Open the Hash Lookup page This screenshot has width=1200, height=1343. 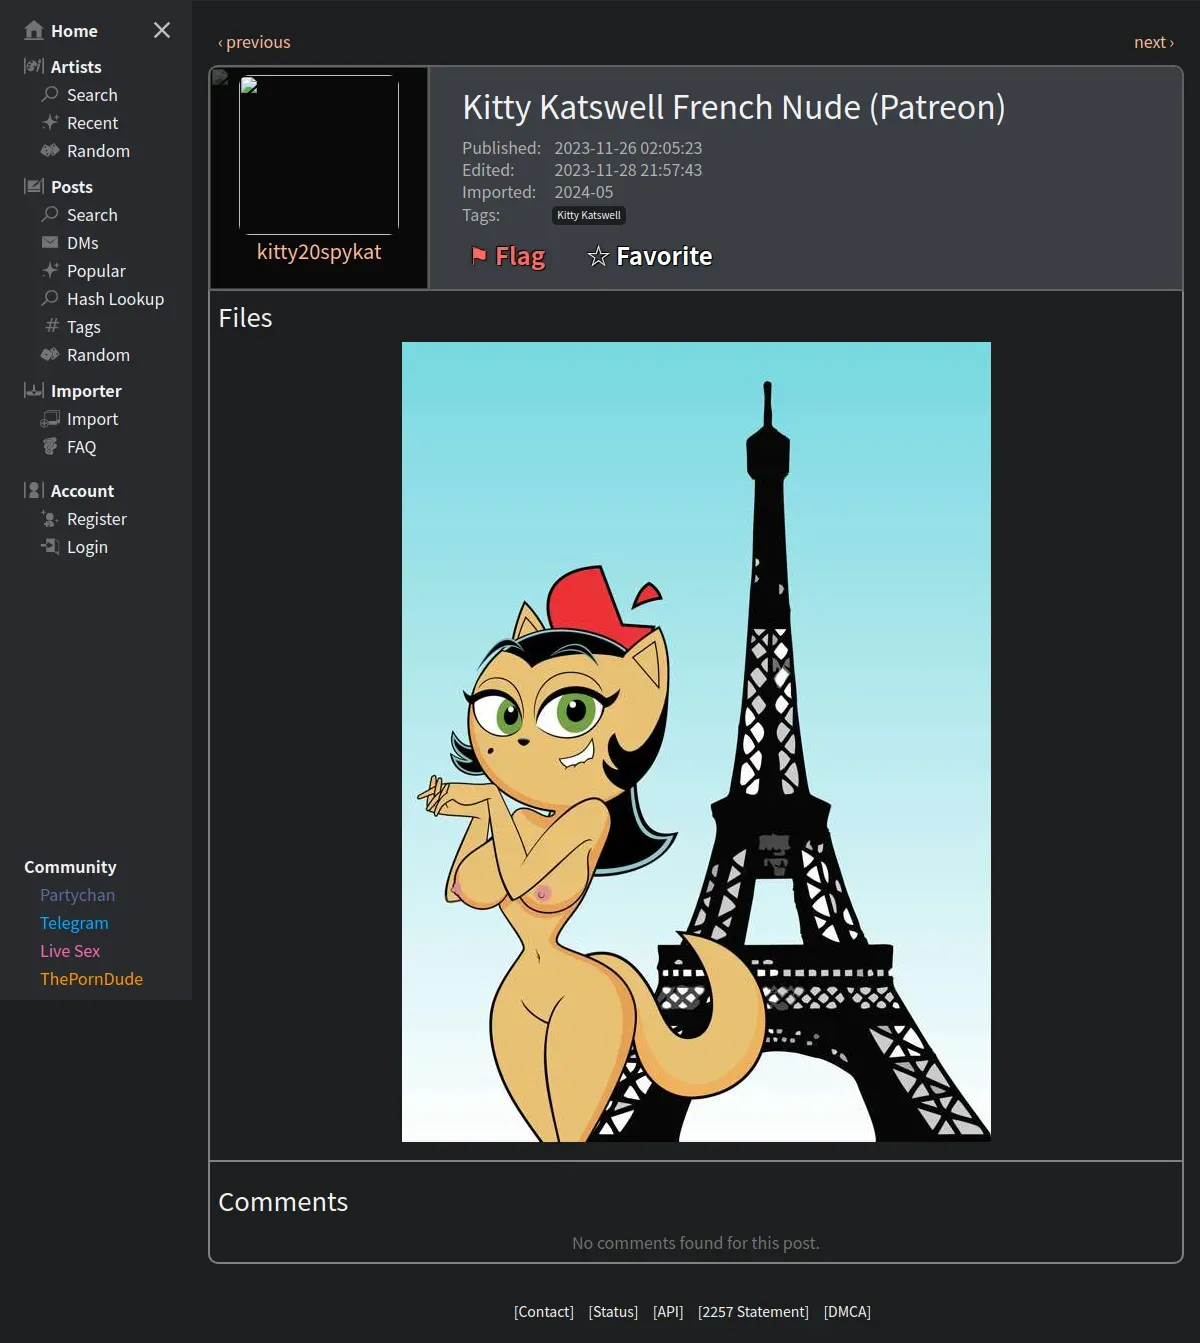pos(115,299)
